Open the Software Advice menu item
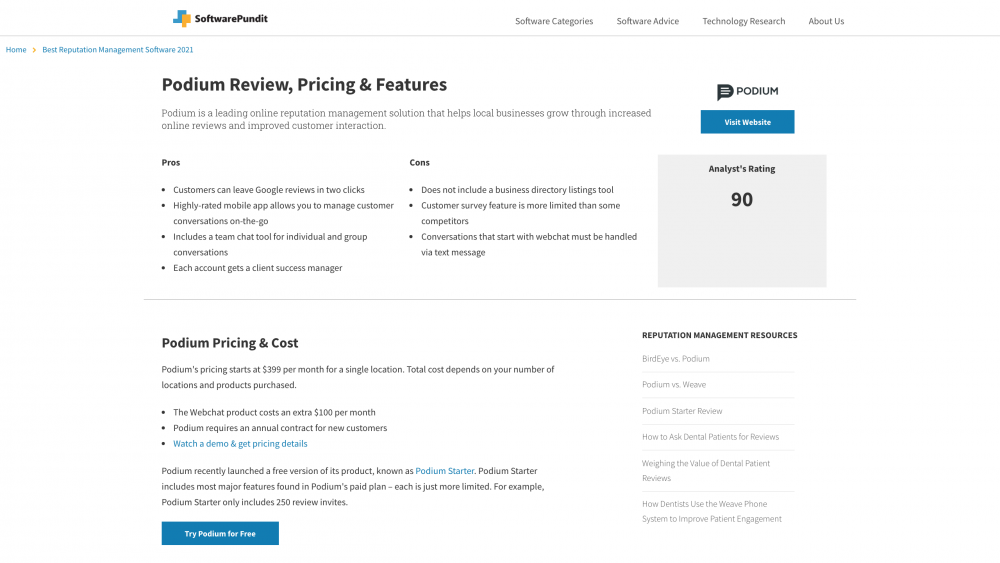1000x563 pixels. point(647,21)
